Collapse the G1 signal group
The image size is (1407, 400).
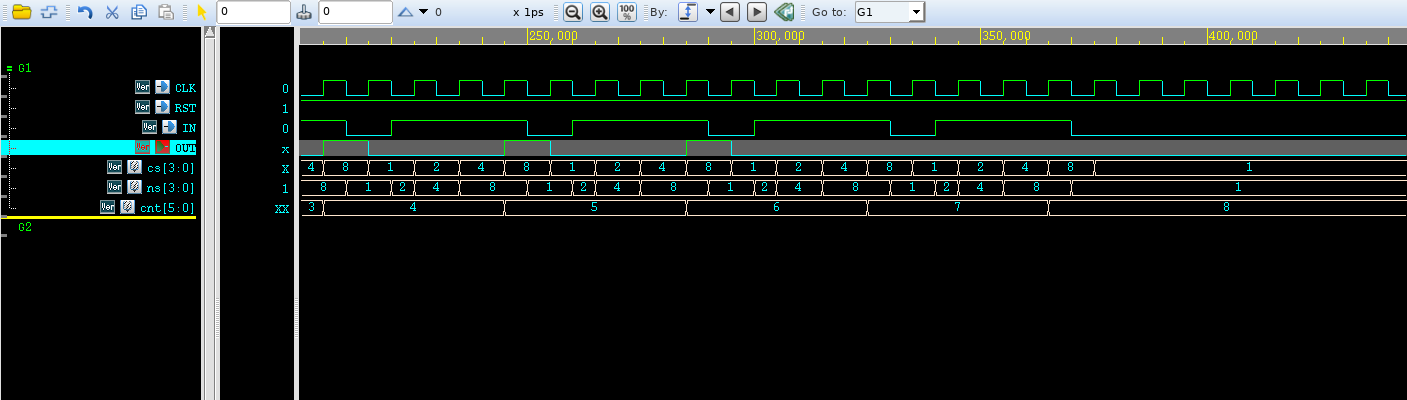(x=9, y=68)
